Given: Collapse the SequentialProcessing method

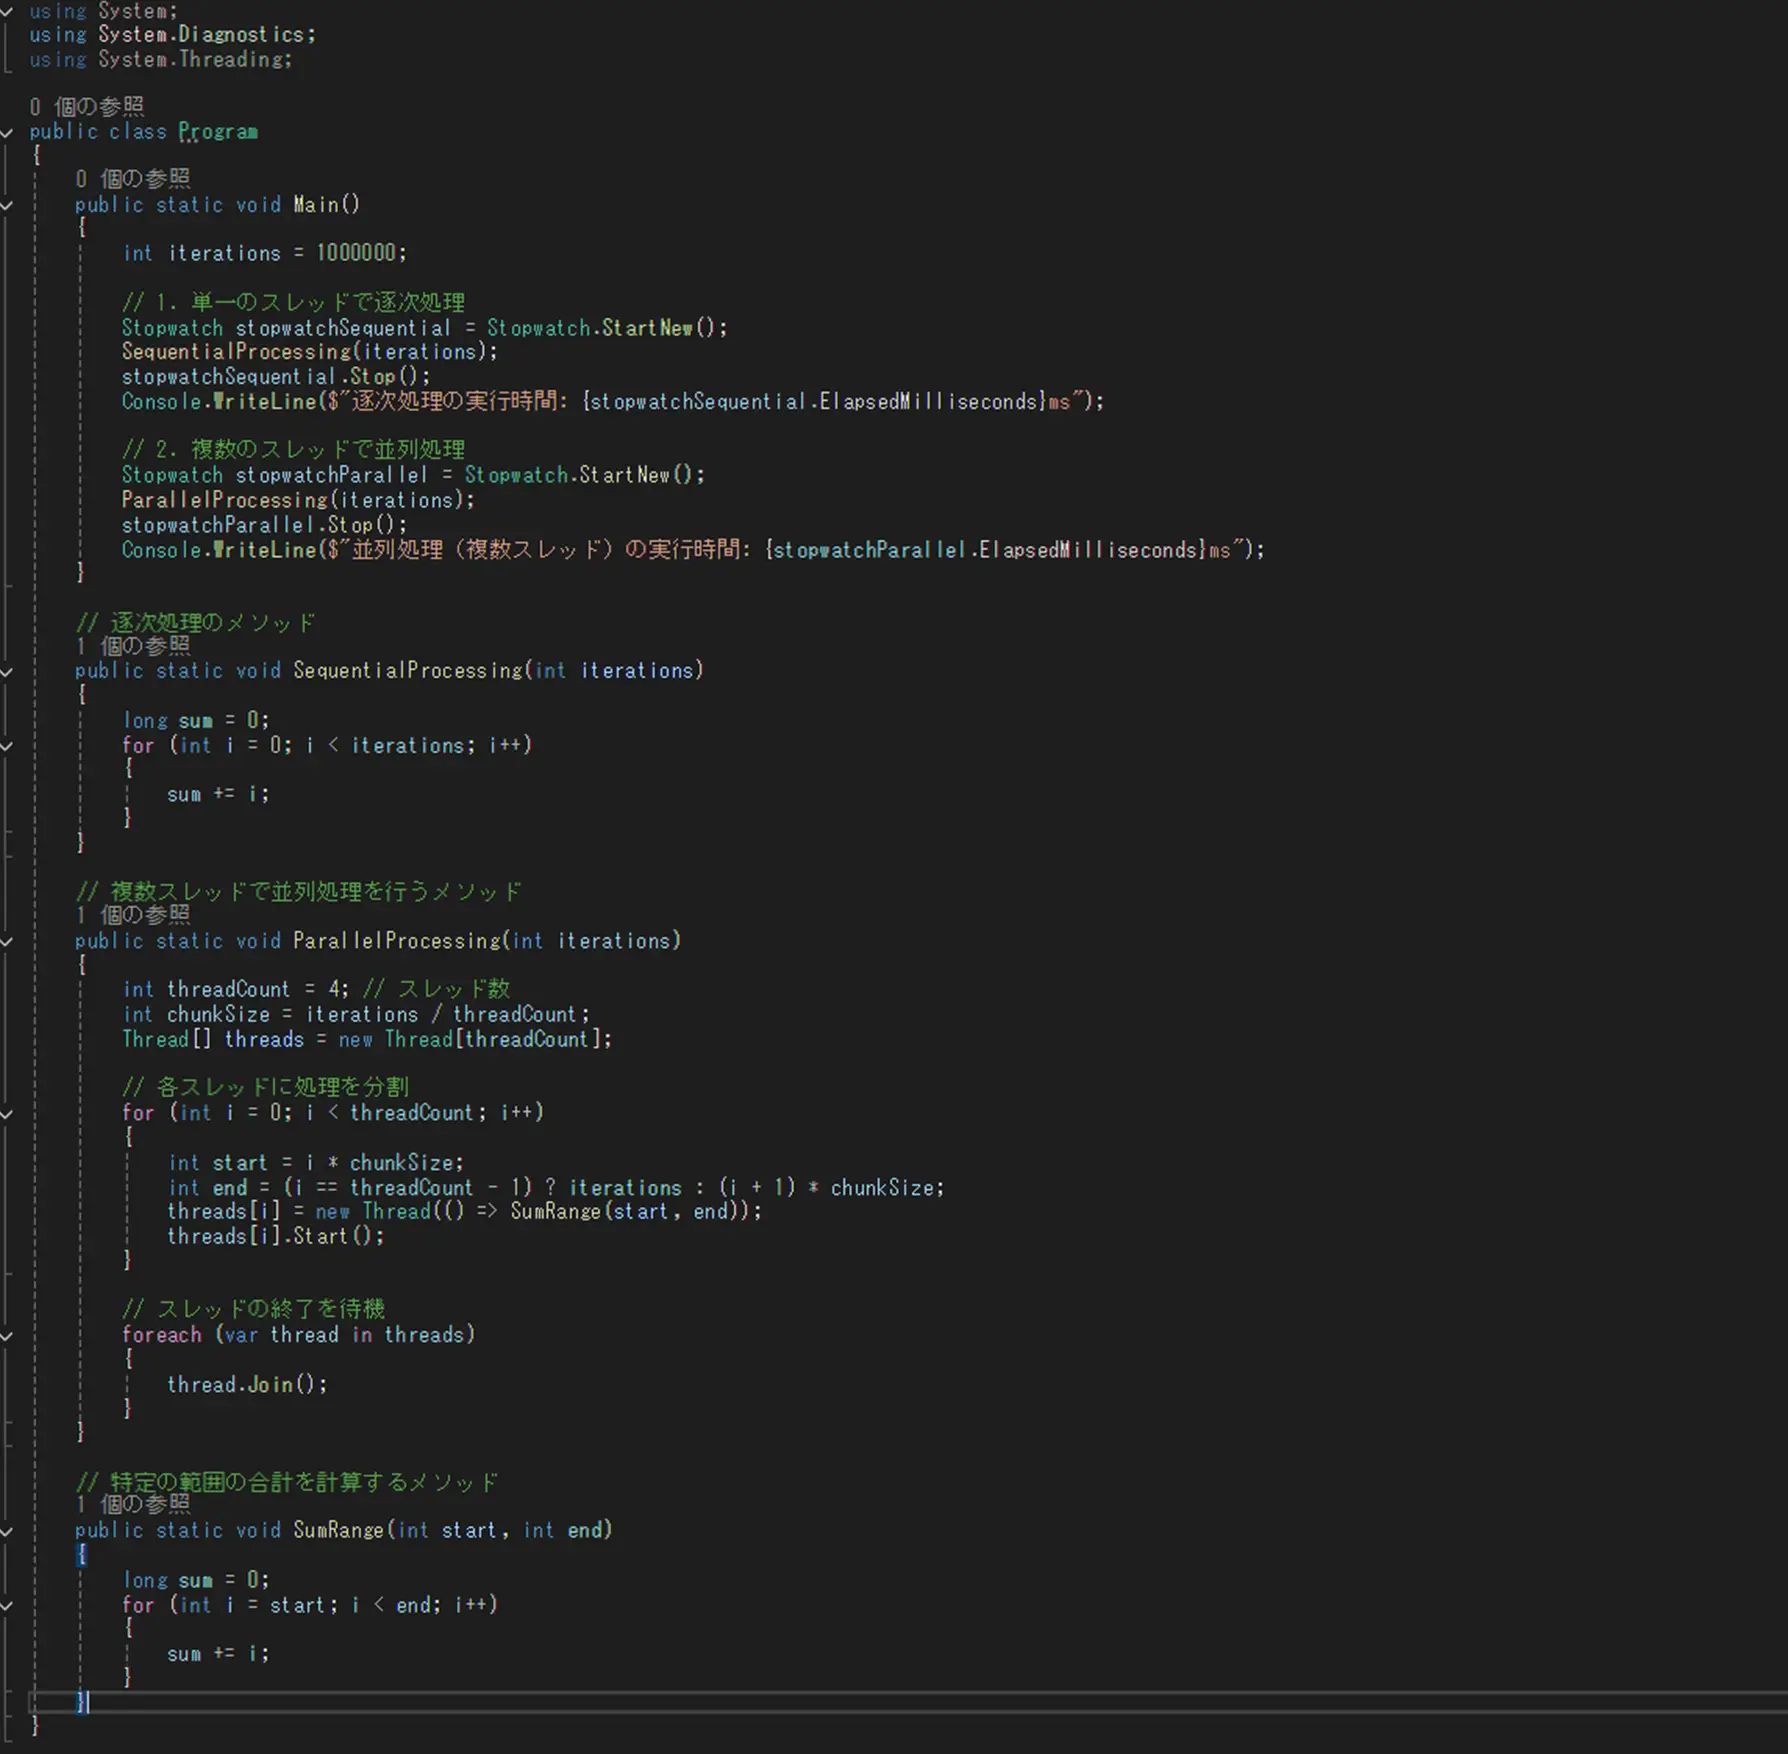Looking at the screenshot, I should 7,671.
